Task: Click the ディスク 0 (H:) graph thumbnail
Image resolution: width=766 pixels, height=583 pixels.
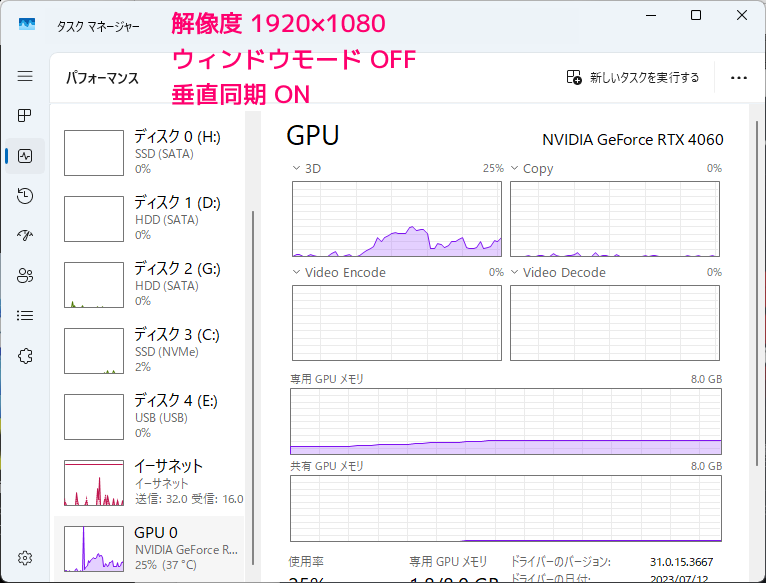Action: pyautogui.click(x=94, y=153)
